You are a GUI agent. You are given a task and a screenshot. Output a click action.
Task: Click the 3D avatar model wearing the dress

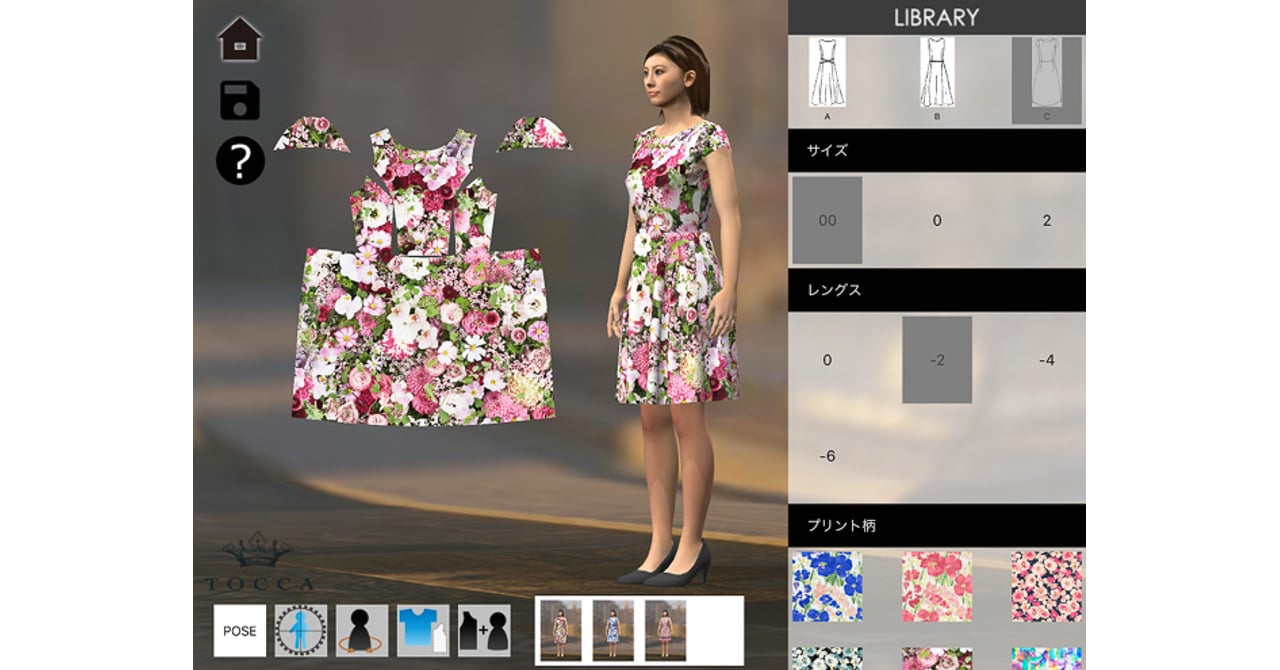[x=673, y=310]
